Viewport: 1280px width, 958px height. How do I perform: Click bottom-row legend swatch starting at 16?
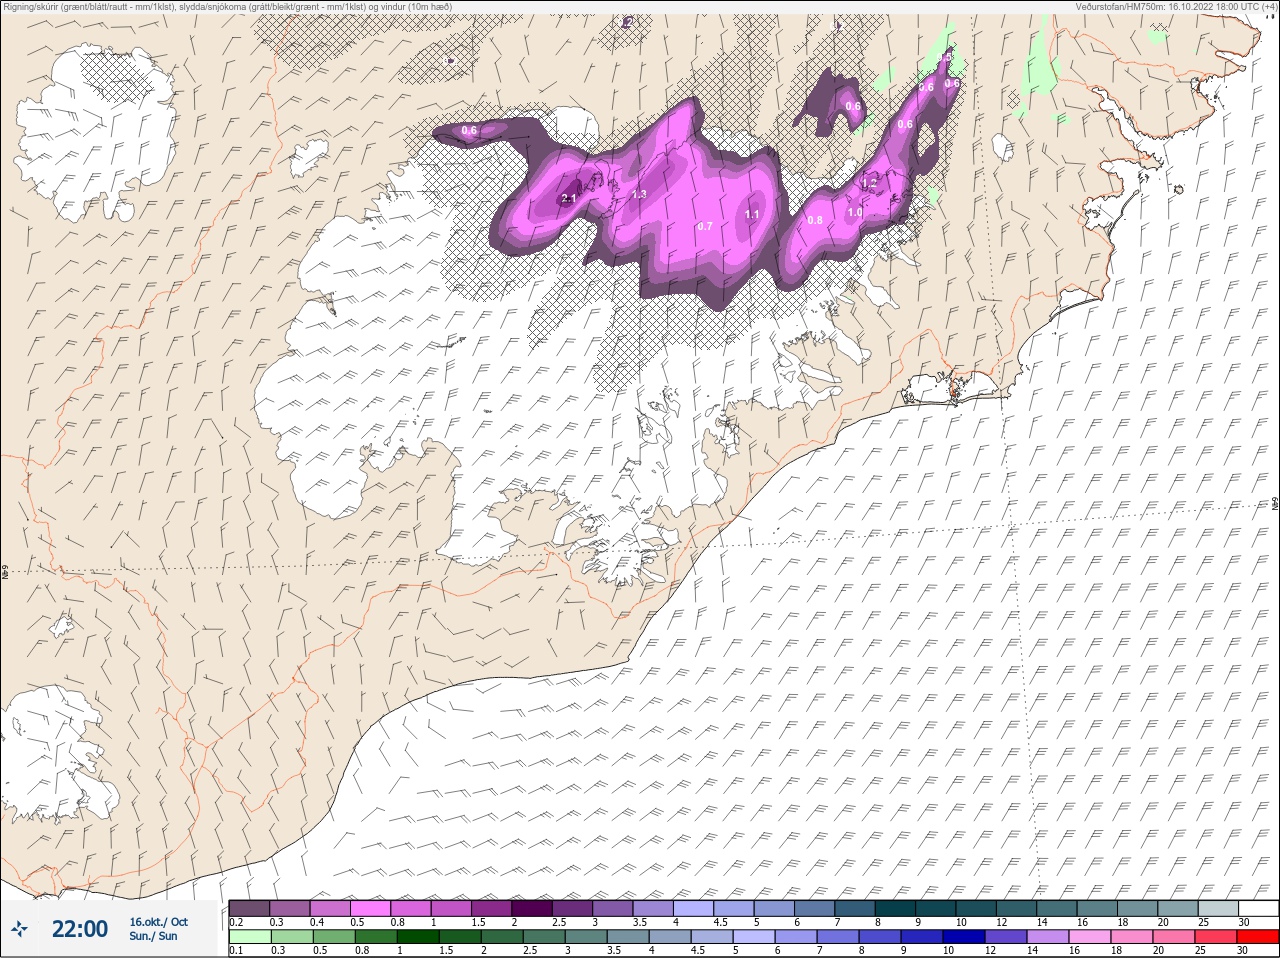pos(1089,937)
